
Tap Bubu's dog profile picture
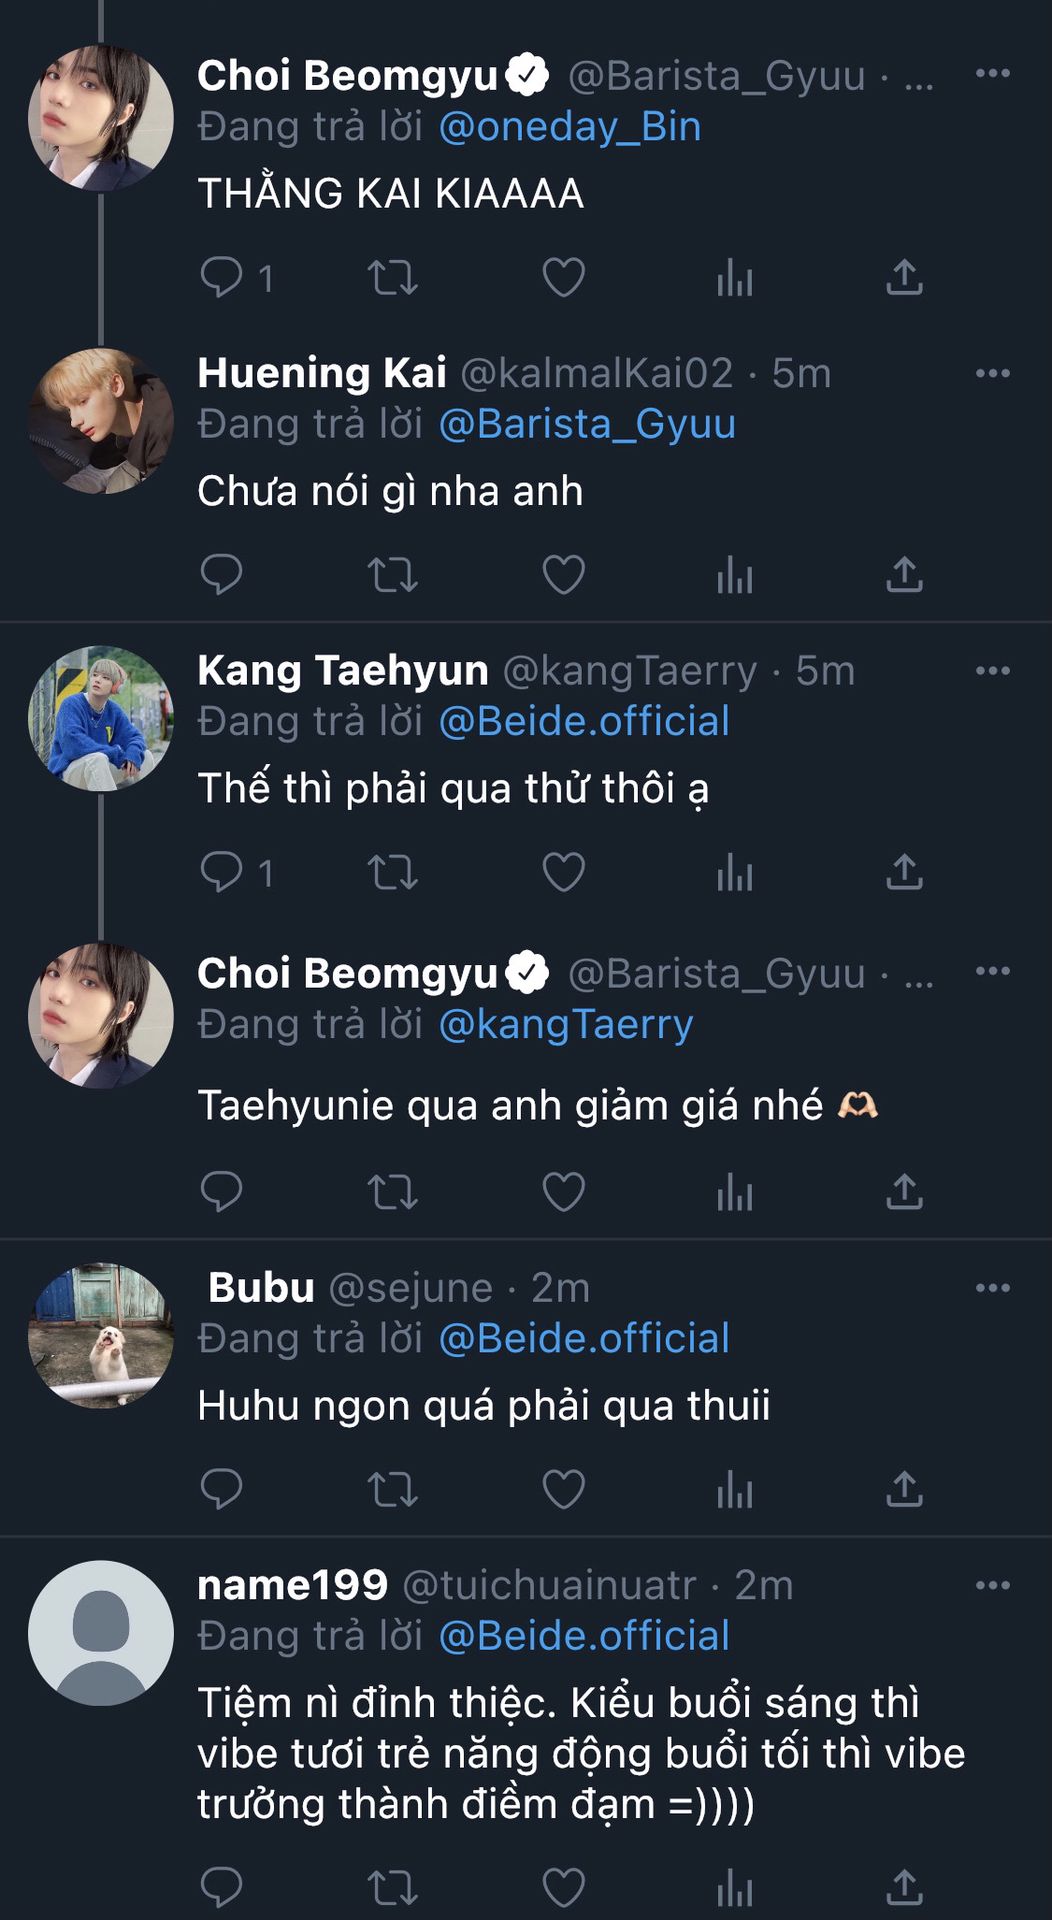[x=101, y=1335]
